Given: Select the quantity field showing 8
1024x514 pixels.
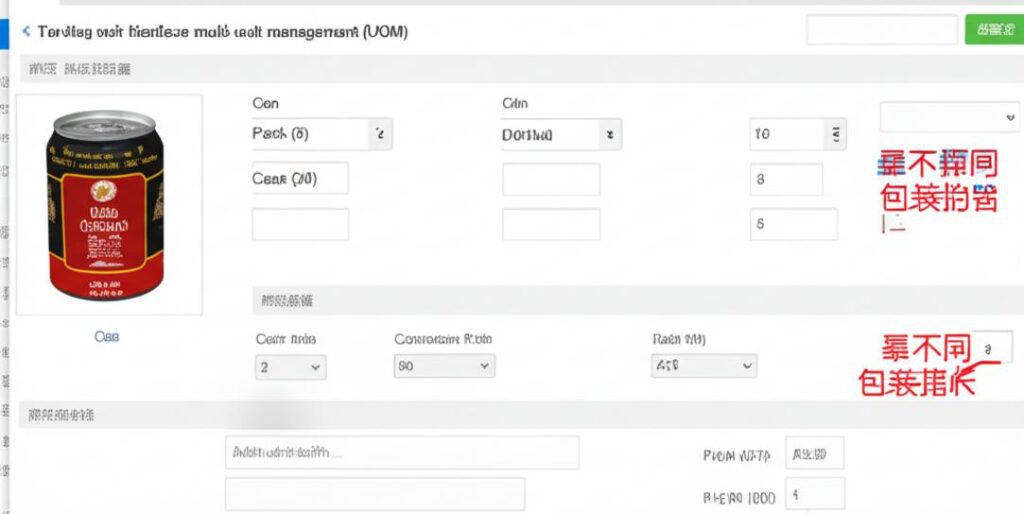Looking at the screenshot, I should [x=786, y=180].
